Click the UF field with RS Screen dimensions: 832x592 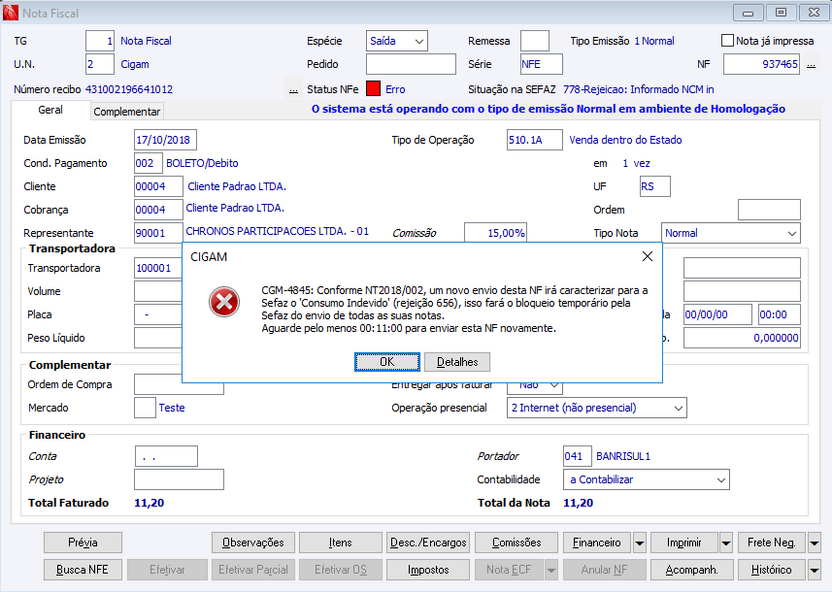[x=655, y=187]
